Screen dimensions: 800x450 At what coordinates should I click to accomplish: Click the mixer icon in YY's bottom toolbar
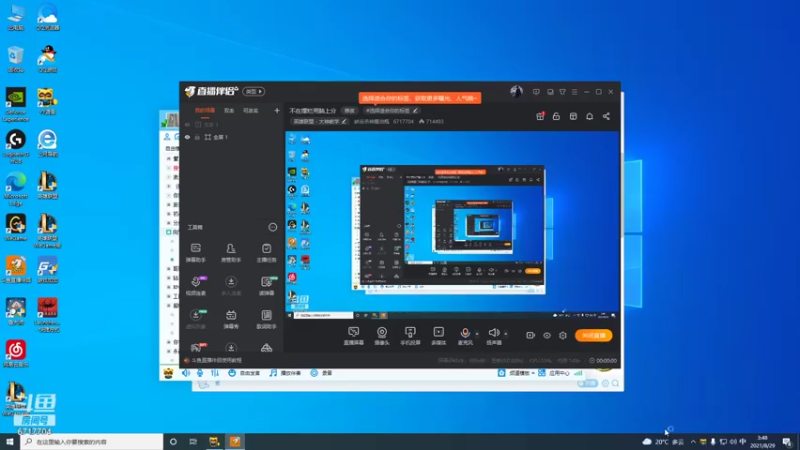pyautogui.click(x=215, y=373)
